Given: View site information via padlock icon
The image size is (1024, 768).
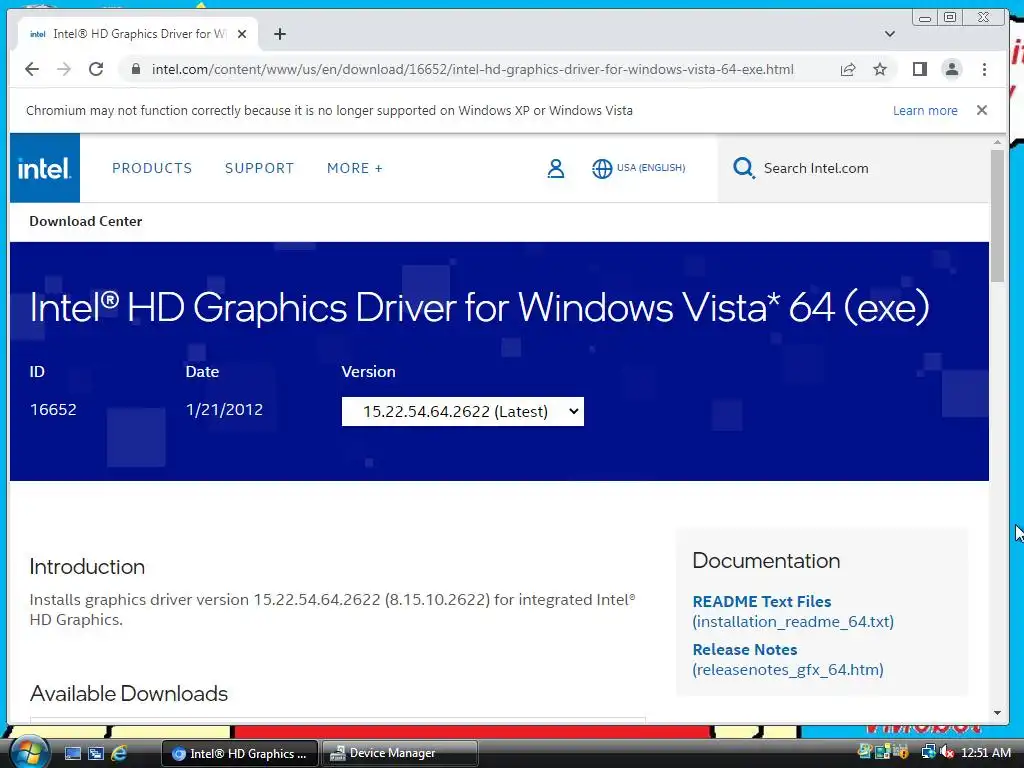Looking at the screenshot, I should 136,69.
